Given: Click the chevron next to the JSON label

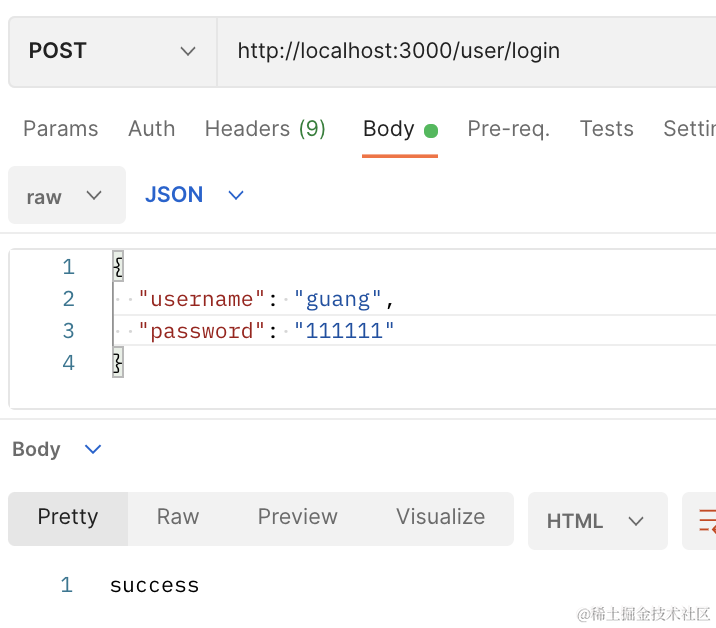Looking at the screenshot, I should pos(236,195).
